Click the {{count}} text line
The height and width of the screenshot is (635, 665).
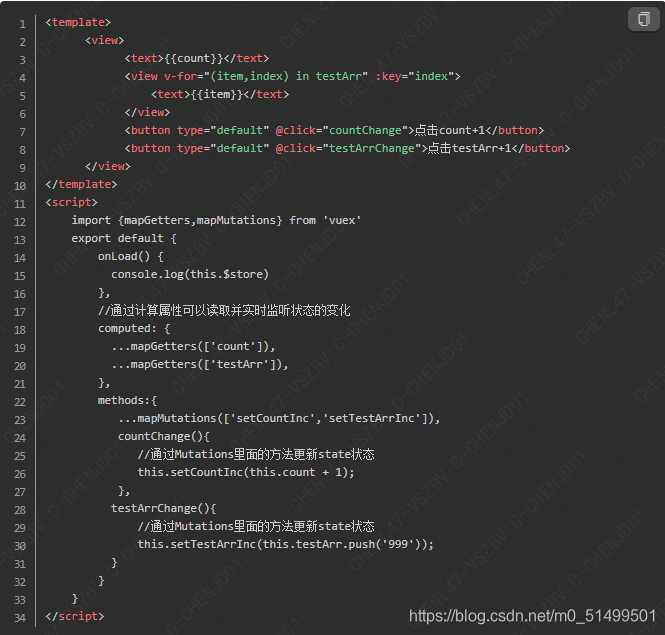[197, 59]
